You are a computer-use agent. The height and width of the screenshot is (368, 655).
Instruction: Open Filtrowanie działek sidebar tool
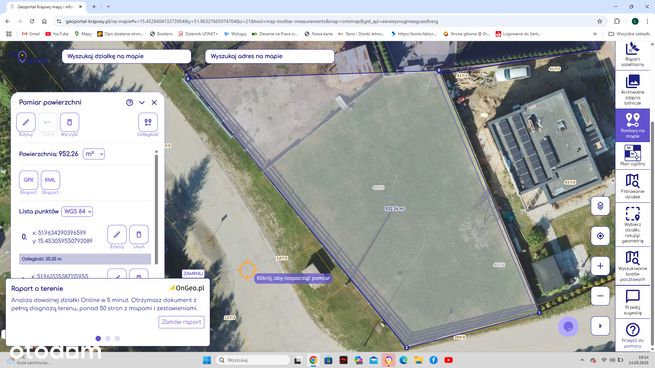click(632, 186)
